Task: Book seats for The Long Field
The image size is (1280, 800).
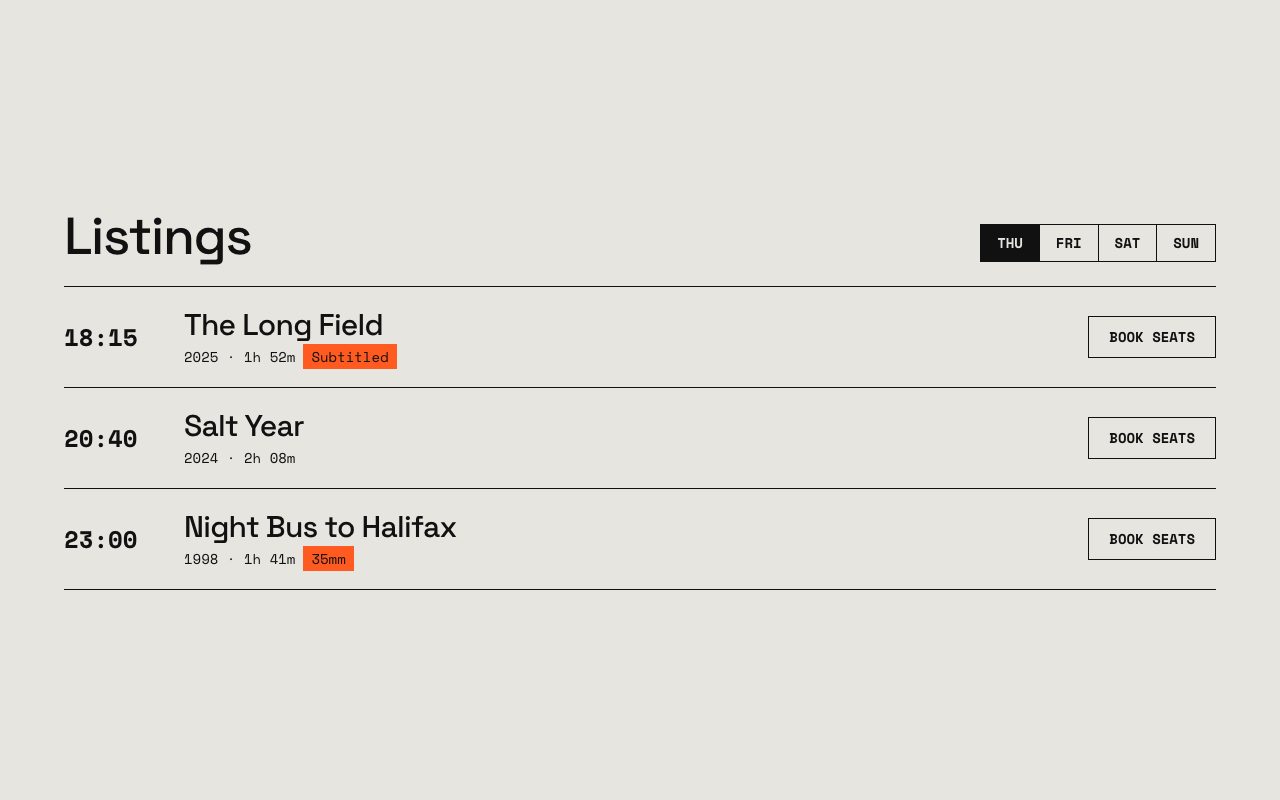Action: click(x=1152, y=337)
